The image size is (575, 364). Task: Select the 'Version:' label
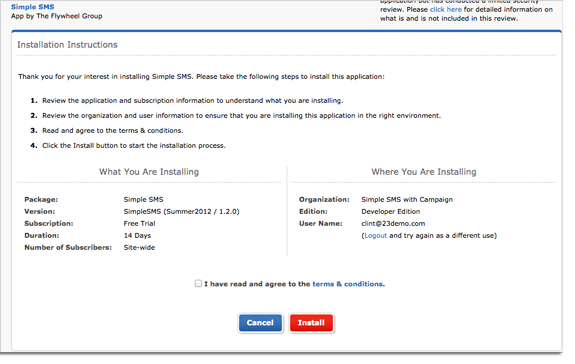40,212
